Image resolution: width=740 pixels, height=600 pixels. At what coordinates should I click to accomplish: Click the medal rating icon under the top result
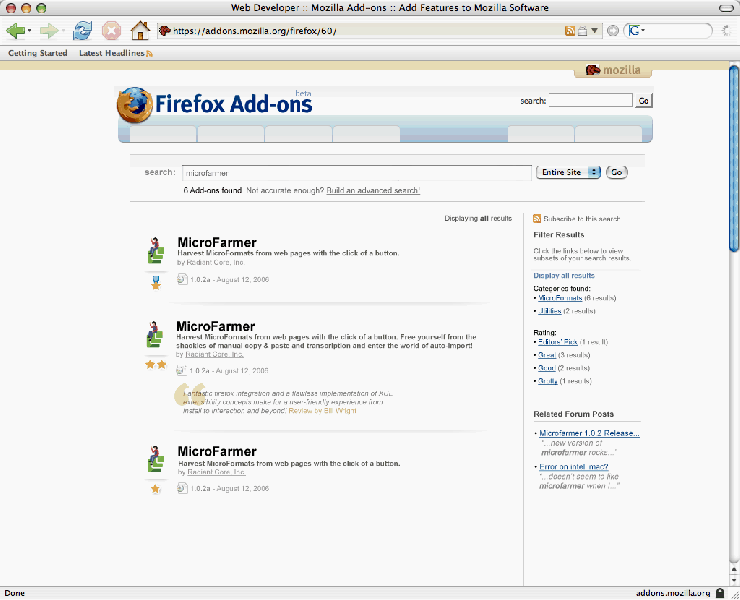click(156, 283)
